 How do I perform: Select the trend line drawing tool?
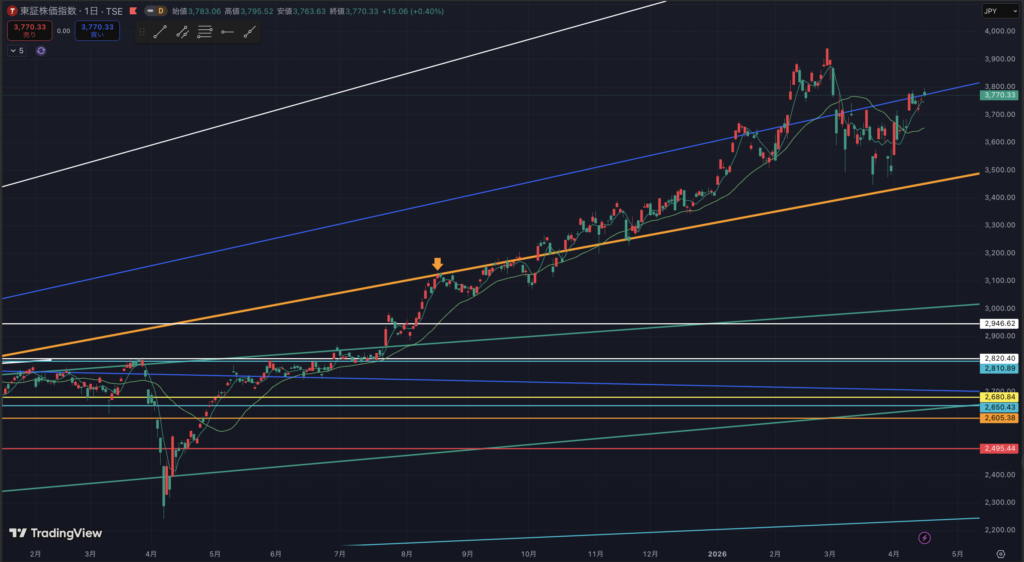coord(158,32)
